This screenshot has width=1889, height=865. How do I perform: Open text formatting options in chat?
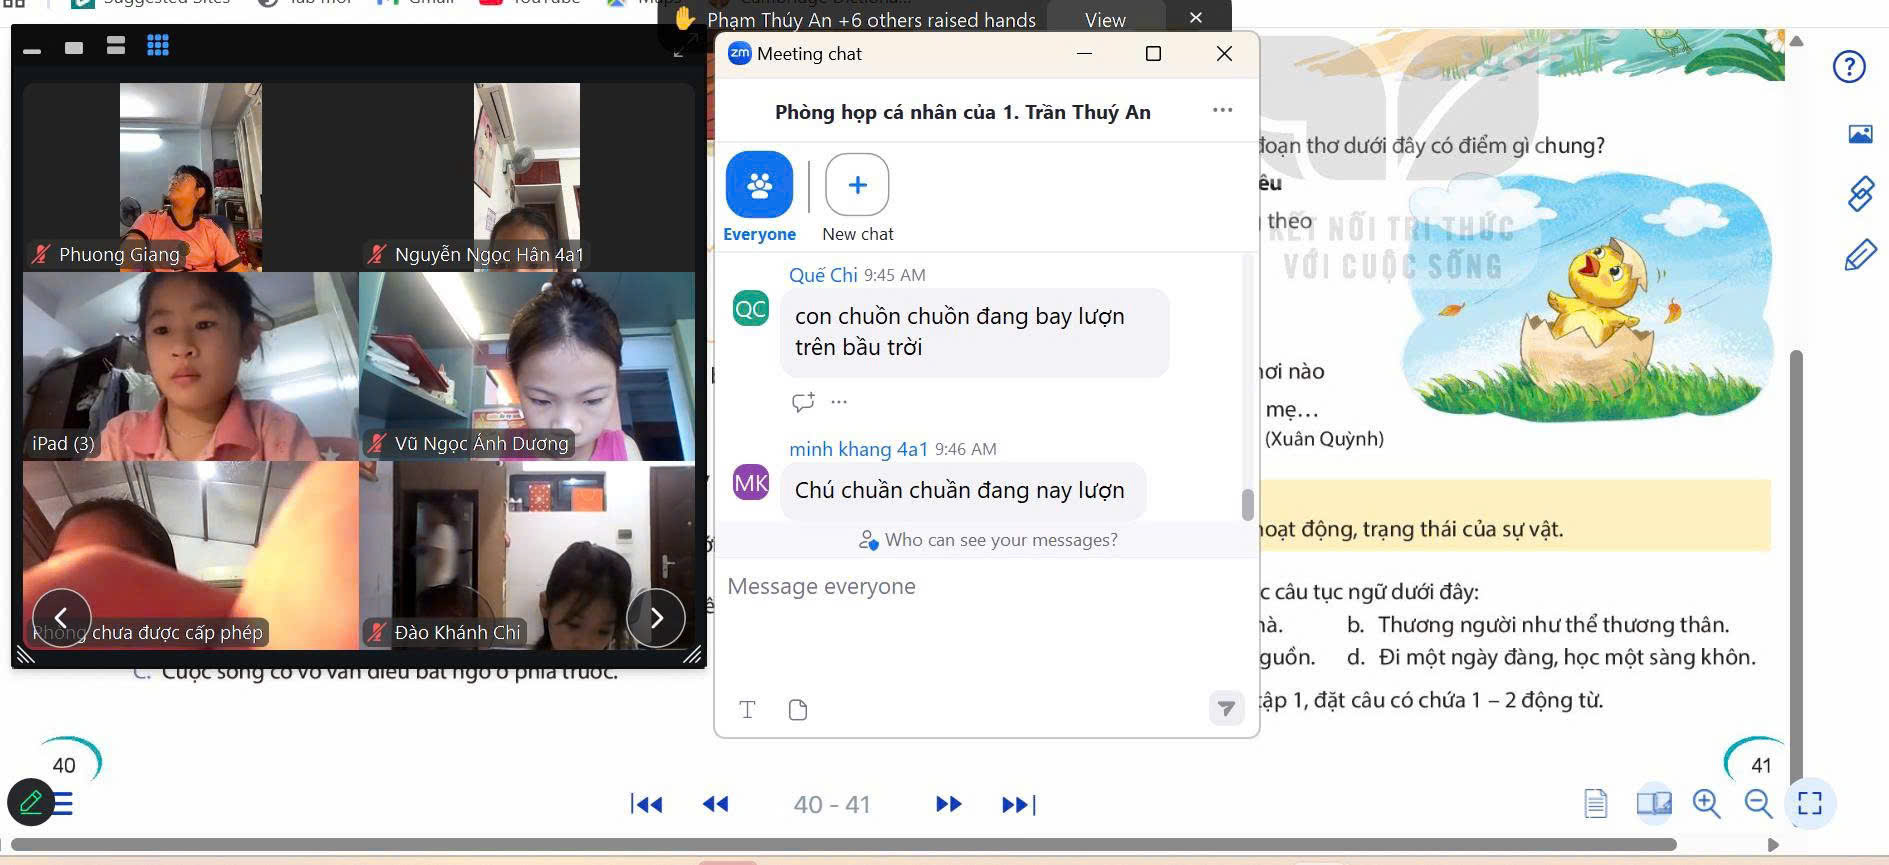click(x=747, y=710)
